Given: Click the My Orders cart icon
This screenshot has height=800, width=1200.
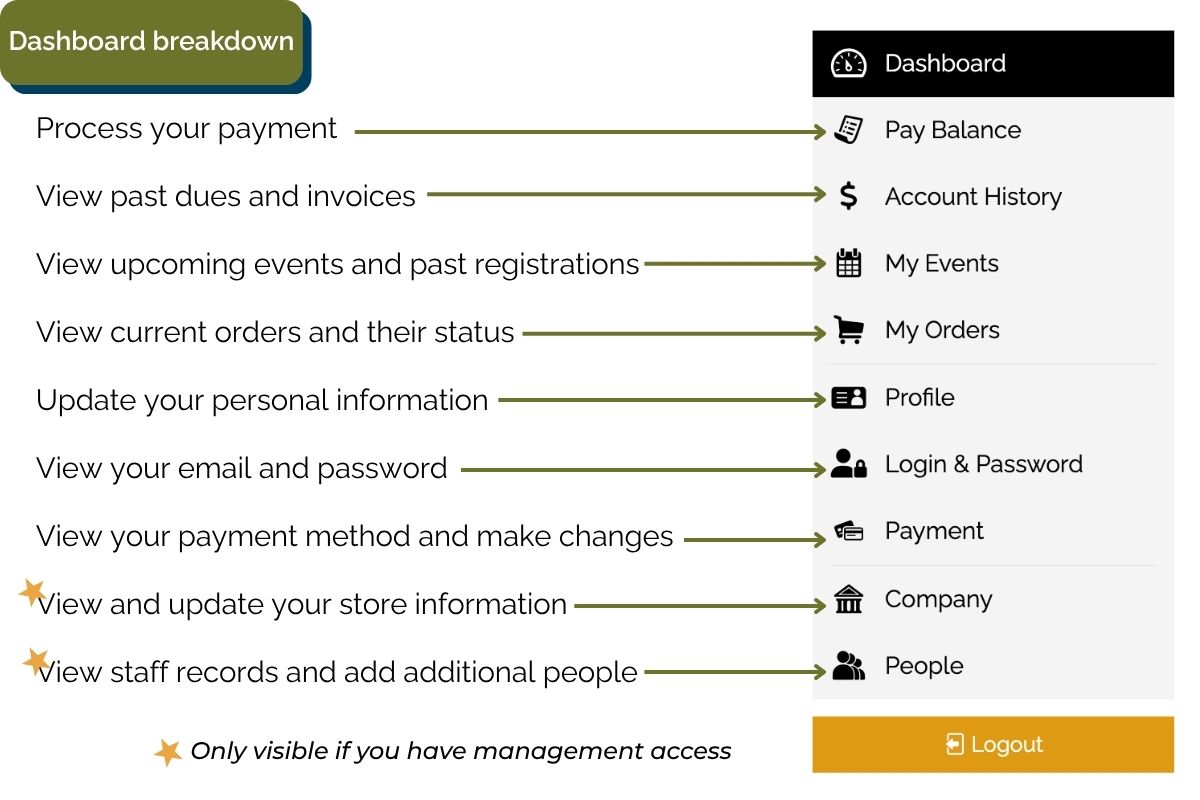Looking at the screenshot, I should [x=848, y=331].
